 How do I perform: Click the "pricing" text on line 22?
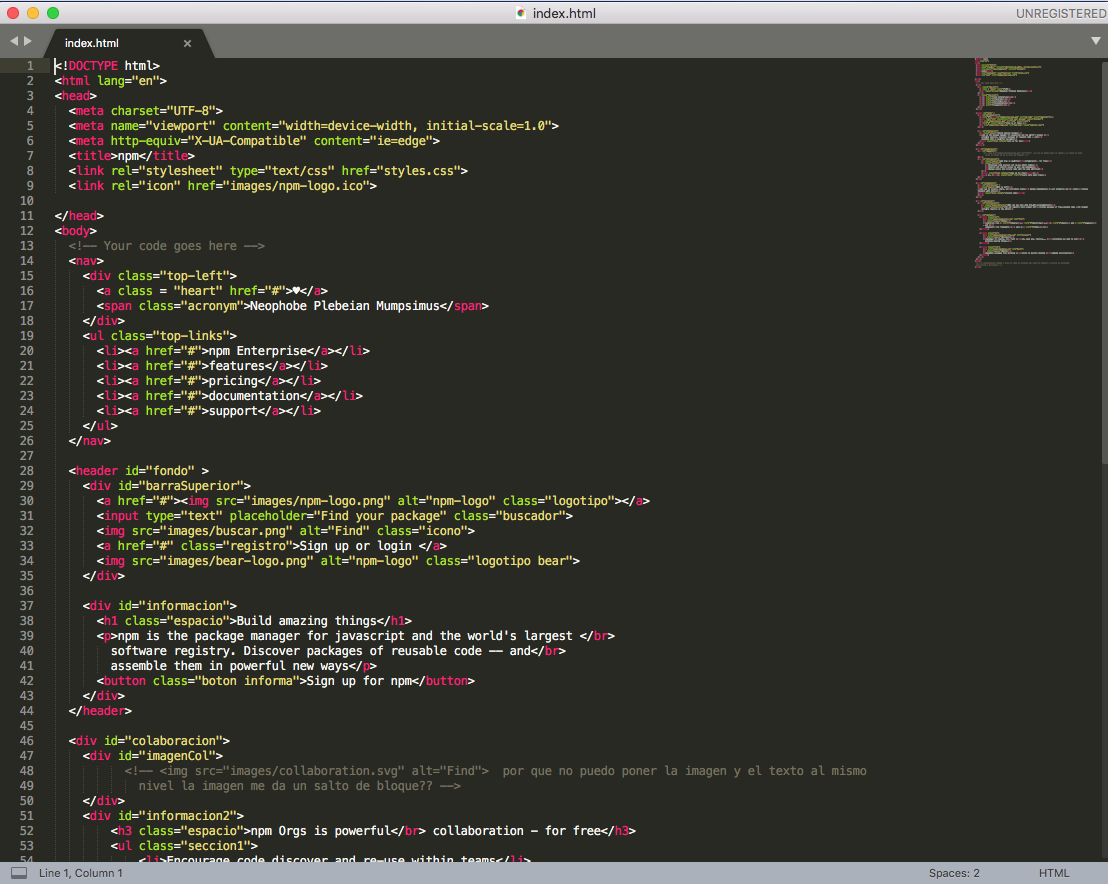[233, 381]
